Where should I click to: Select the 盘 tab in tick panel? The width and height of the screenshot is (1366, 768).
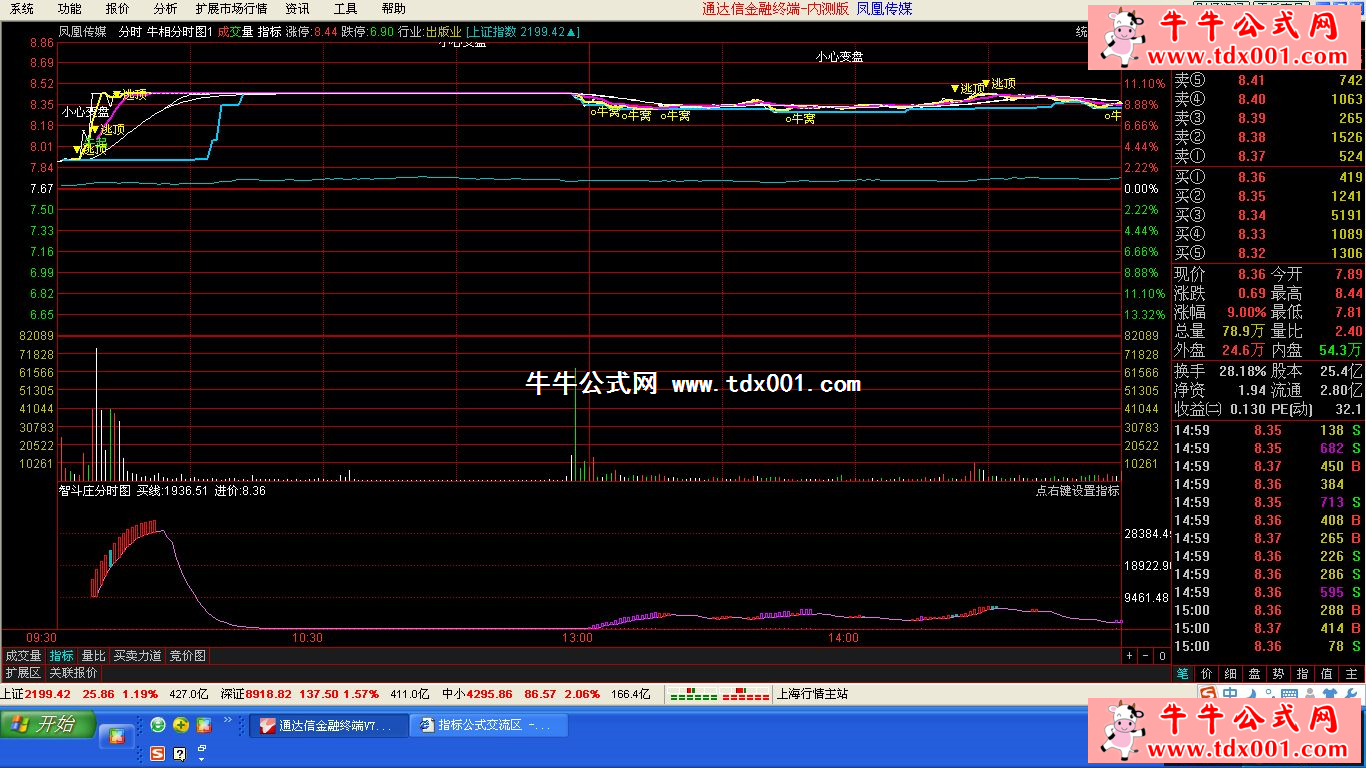tap(1254, 674)
